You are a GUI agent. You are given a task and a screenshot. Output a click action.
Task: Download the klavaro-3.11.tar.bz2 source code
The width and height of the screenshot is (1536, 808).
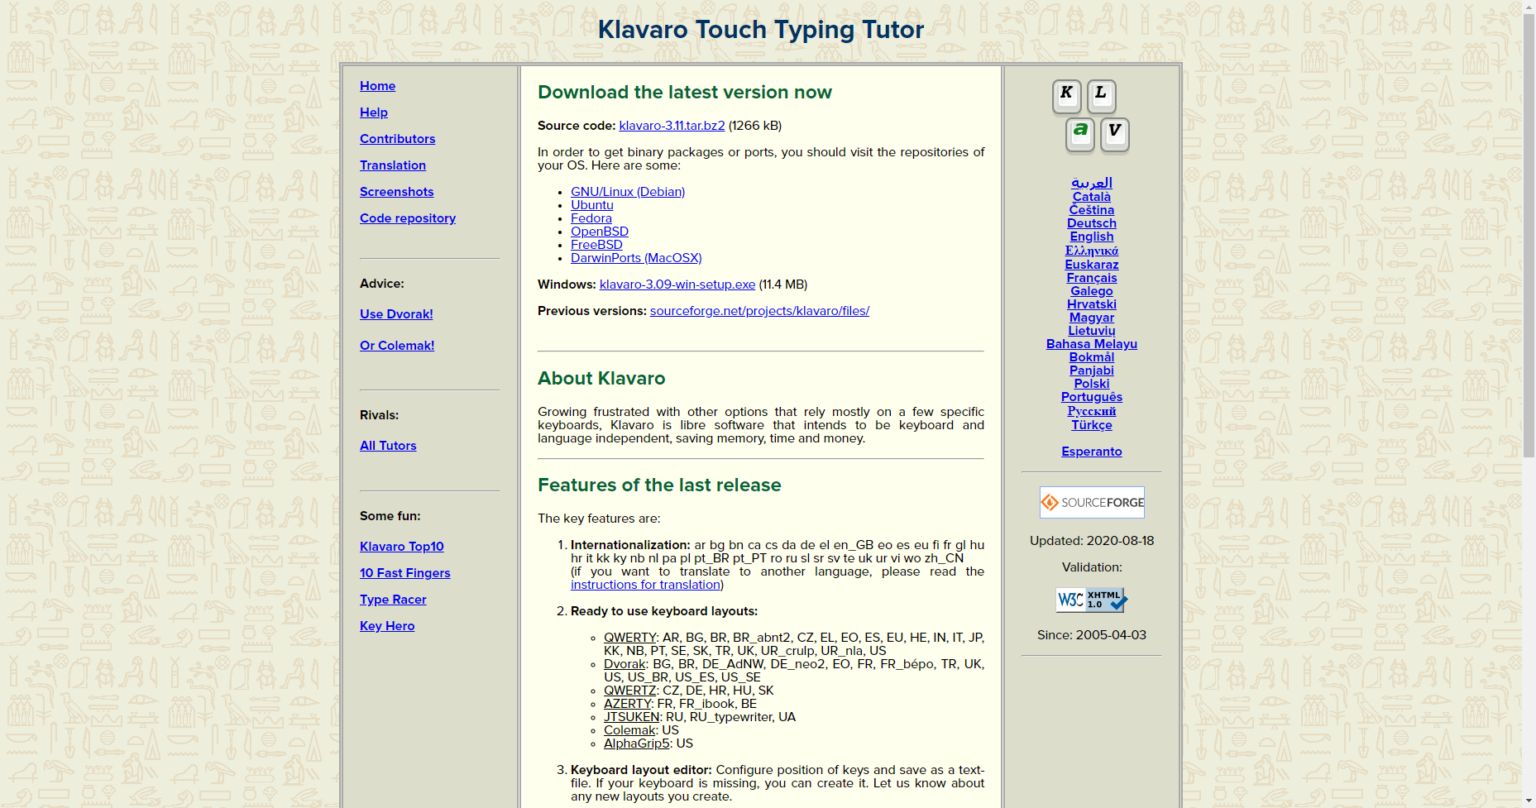click(x=671, y=126)
